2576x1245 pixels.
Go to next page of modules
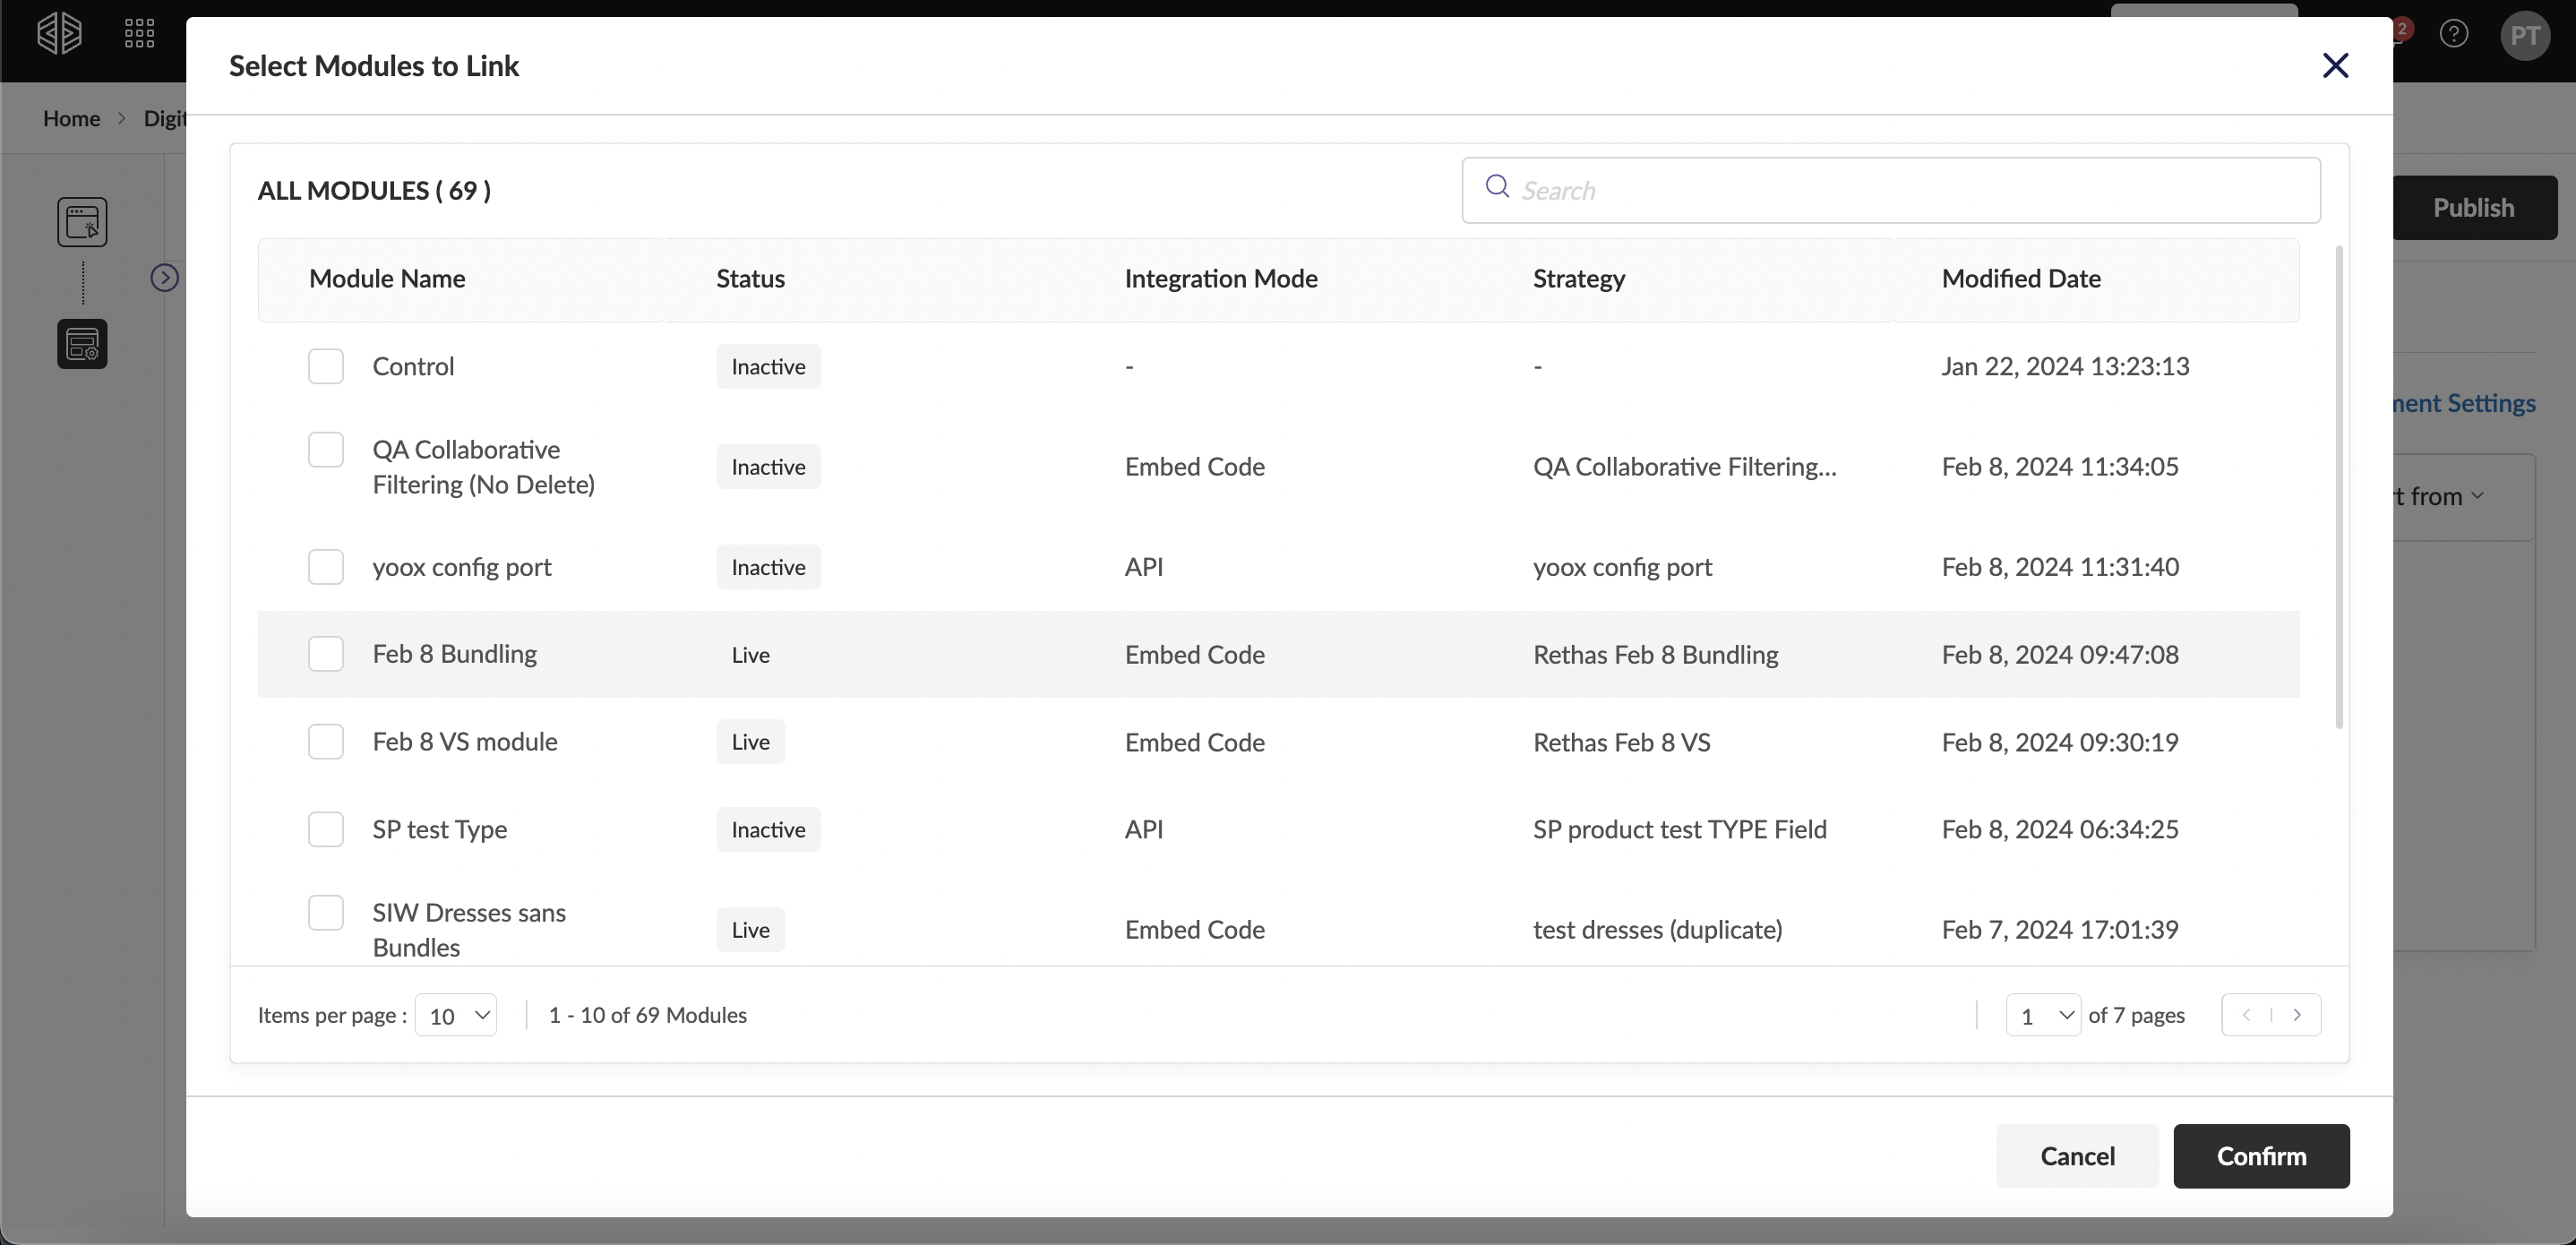click(x=2297, y=1015)
